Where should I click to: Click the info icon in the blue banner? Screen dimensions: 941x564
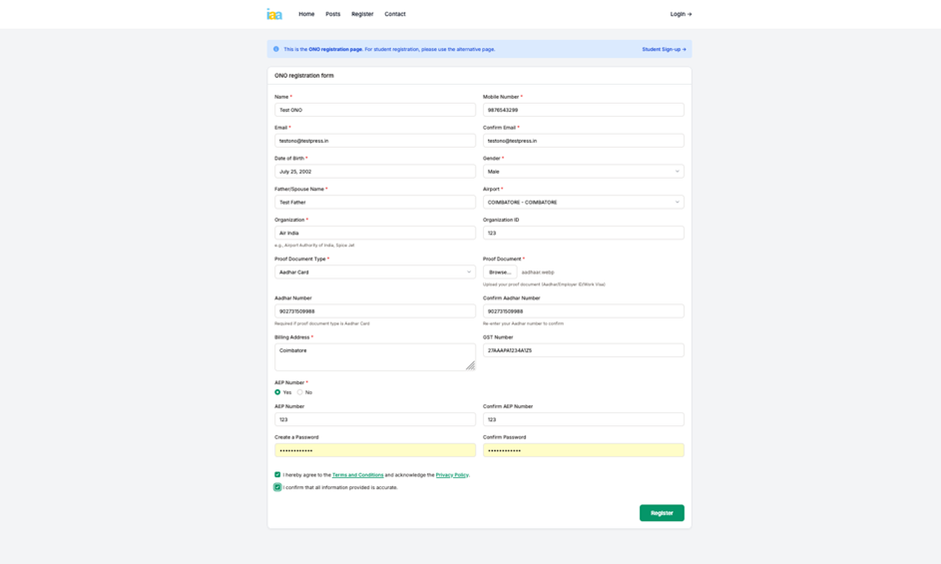pyautogui.click(x=276, y=49)
